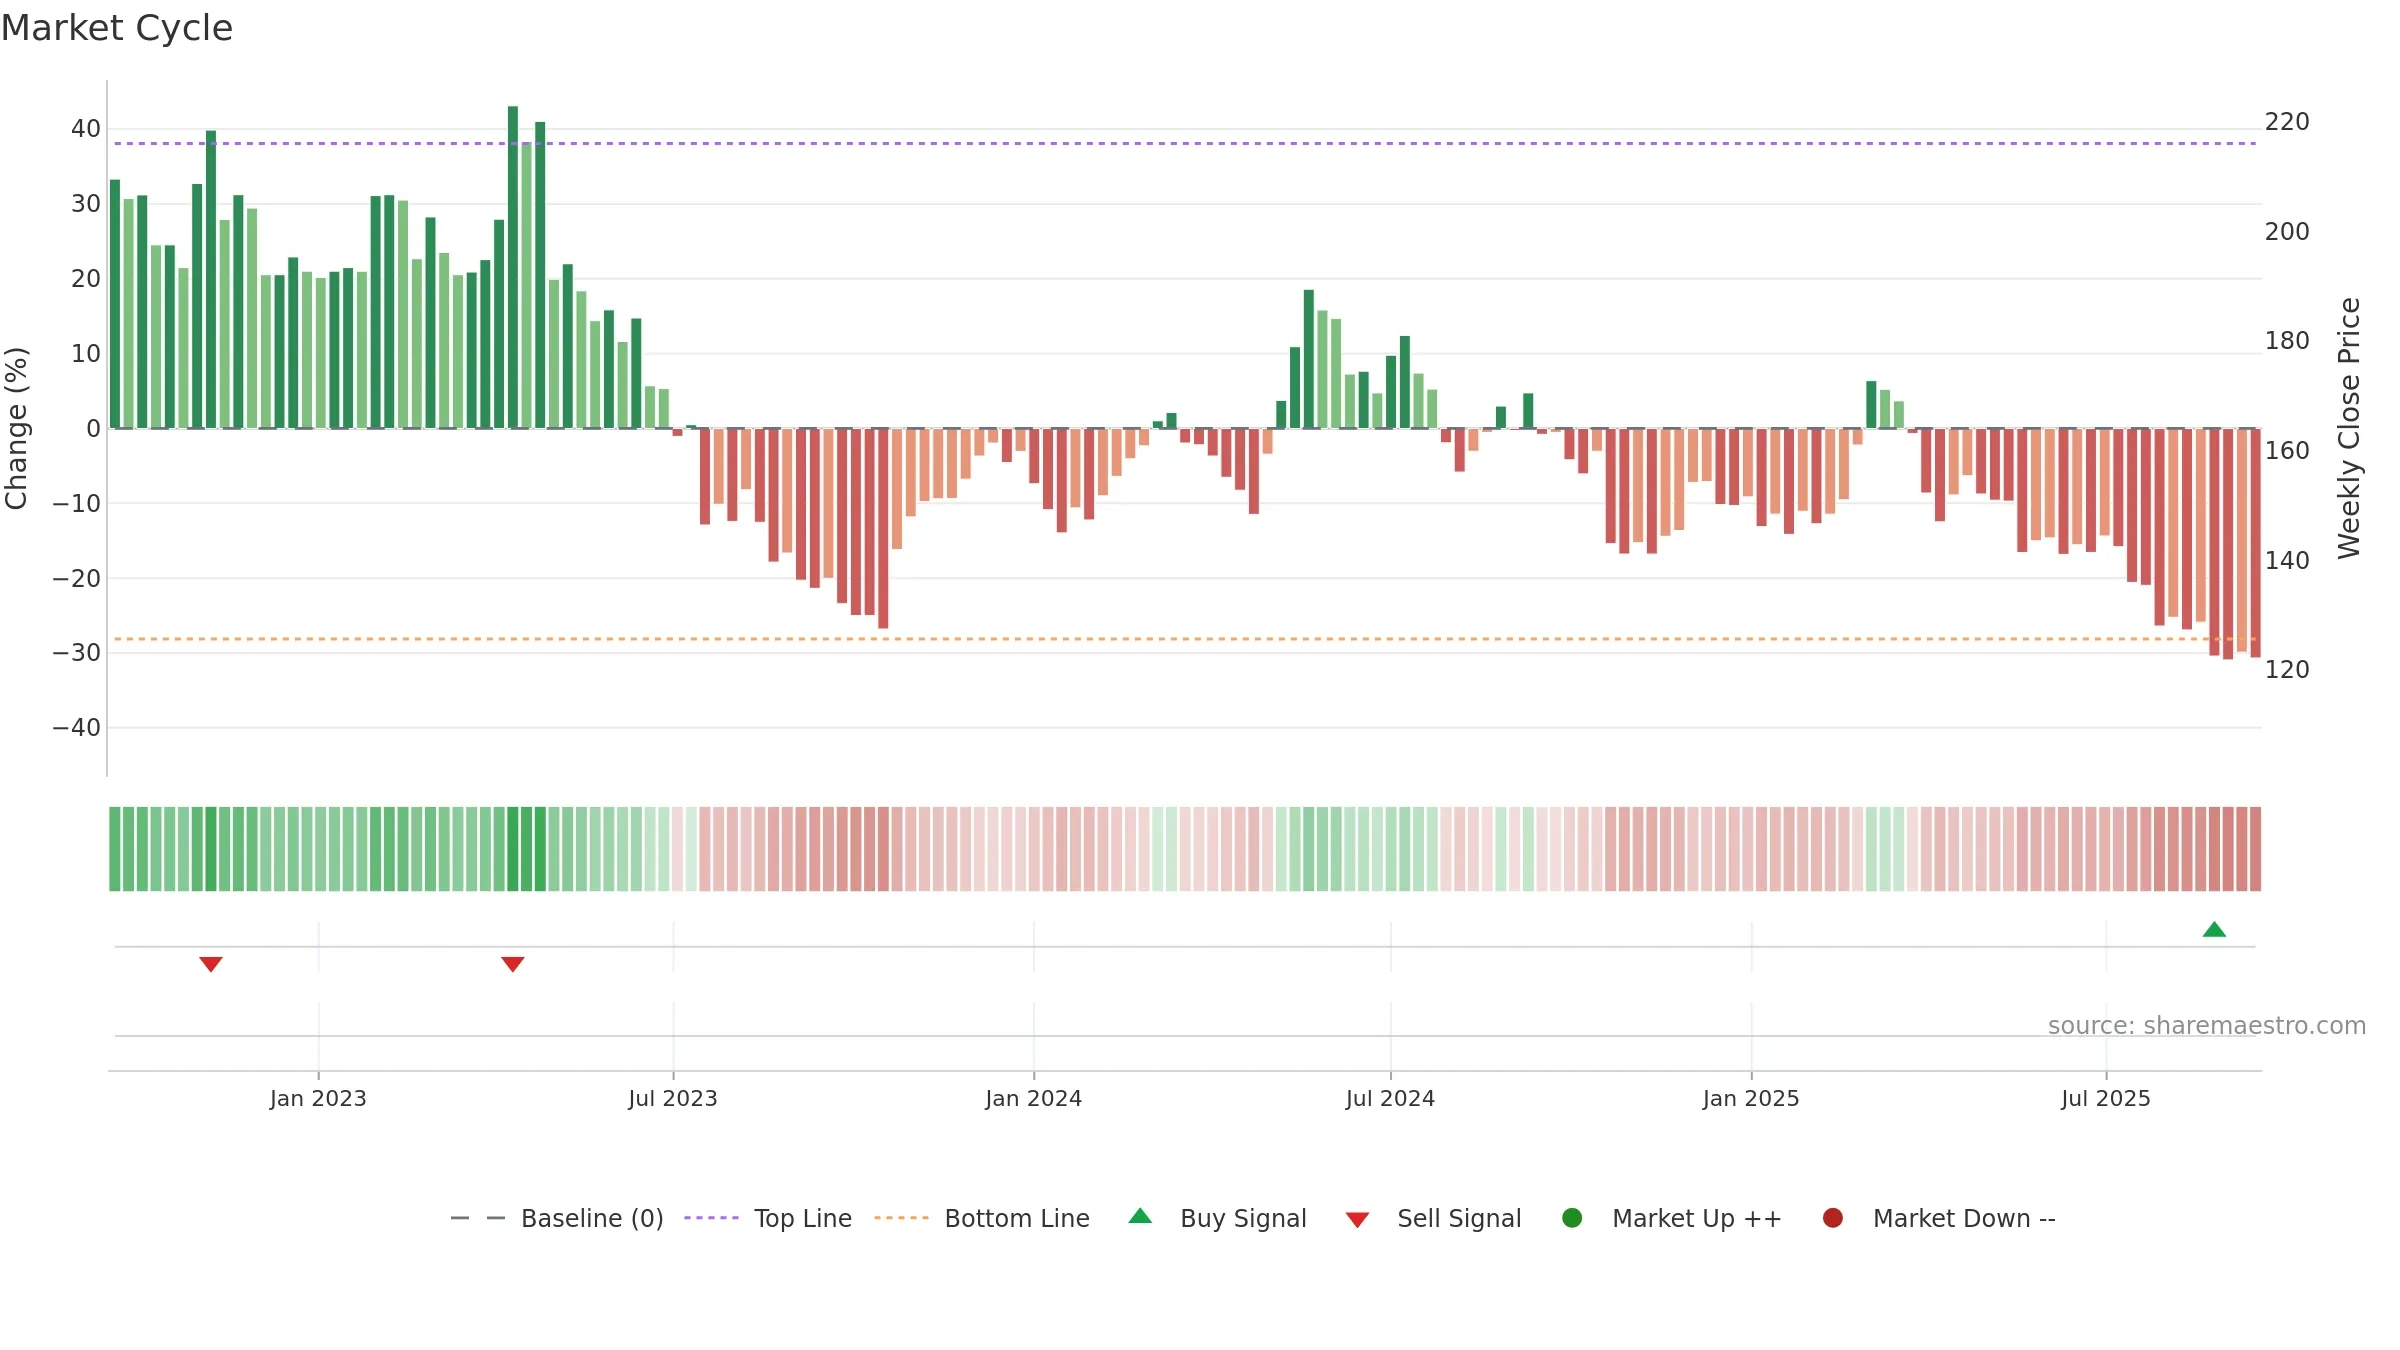
Task: Click the first red Sell Signal marker
Action: coord(211,964)
